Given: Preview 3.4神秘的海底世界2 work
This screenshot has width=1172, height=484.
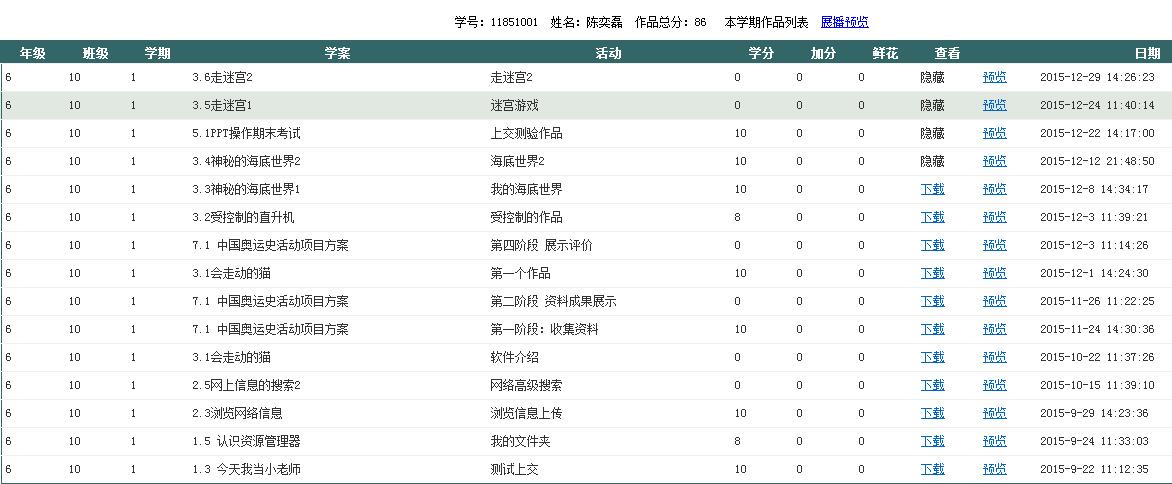Looking at the screenshot, I should 994,161.
